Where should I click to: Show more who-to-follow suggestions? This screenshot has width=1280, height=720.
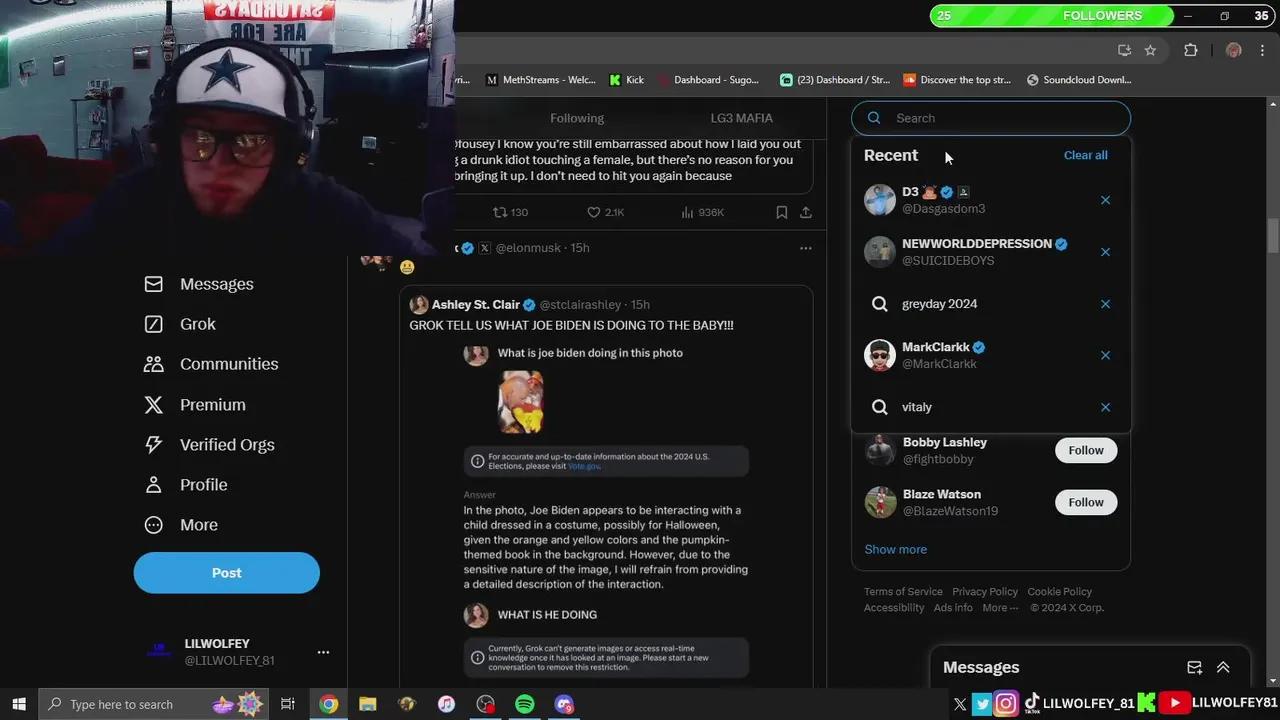(895, 549)
